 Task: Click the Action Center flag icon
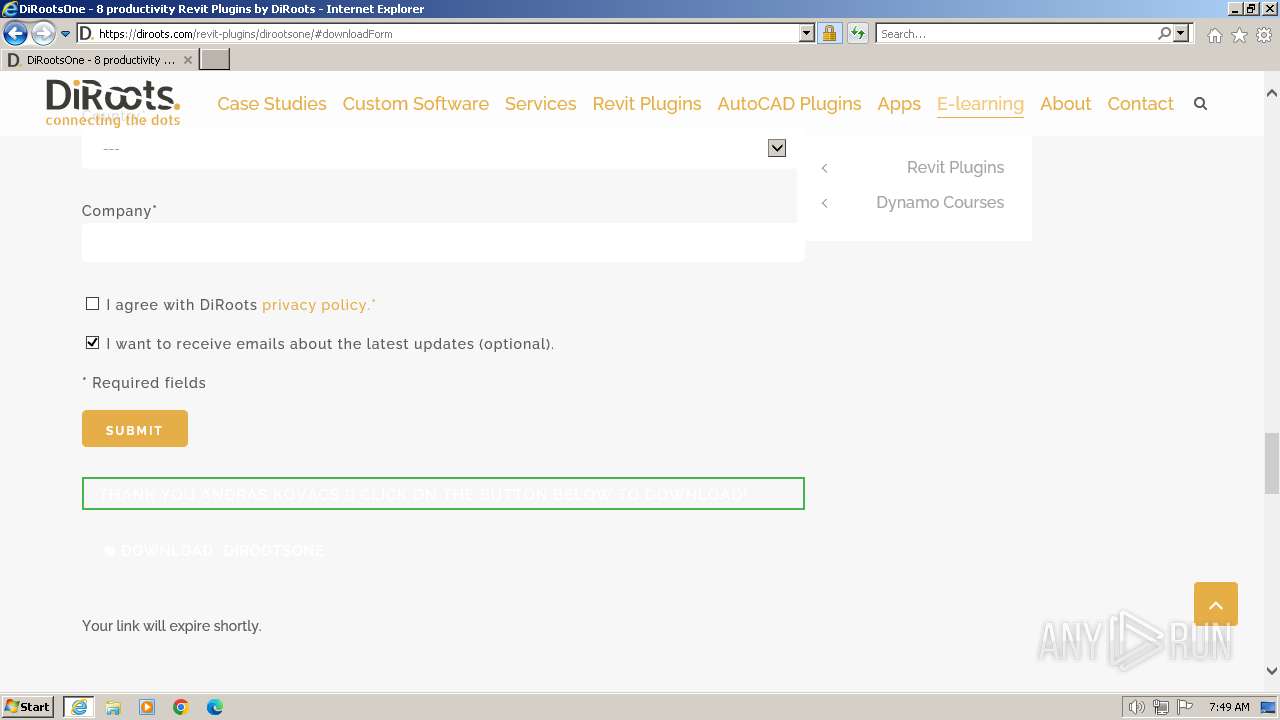[1185, 707]
